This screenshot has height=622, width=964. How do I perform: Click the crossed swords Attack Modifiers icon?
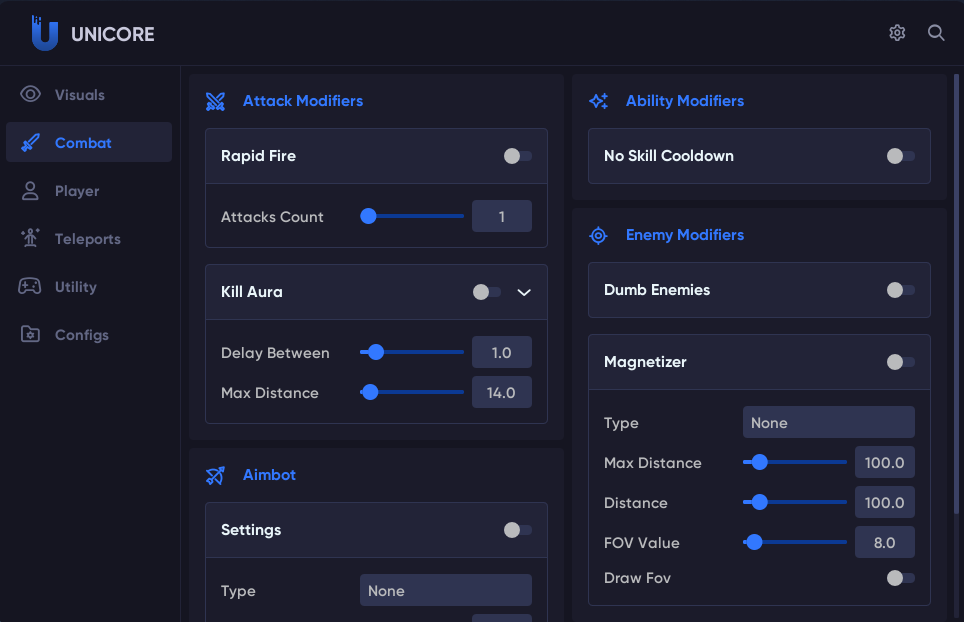[216, 101]
